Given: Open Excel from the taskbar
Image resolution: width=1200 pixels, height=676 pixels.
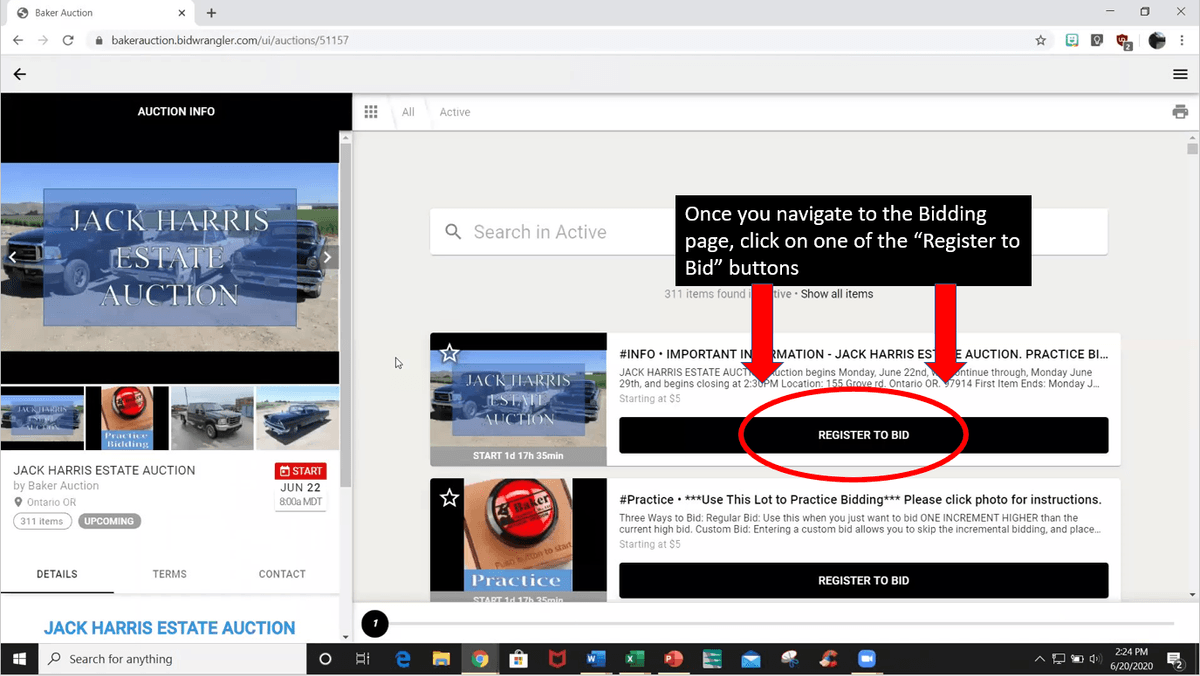Looking at the screenshot, I should click(634, 659).
